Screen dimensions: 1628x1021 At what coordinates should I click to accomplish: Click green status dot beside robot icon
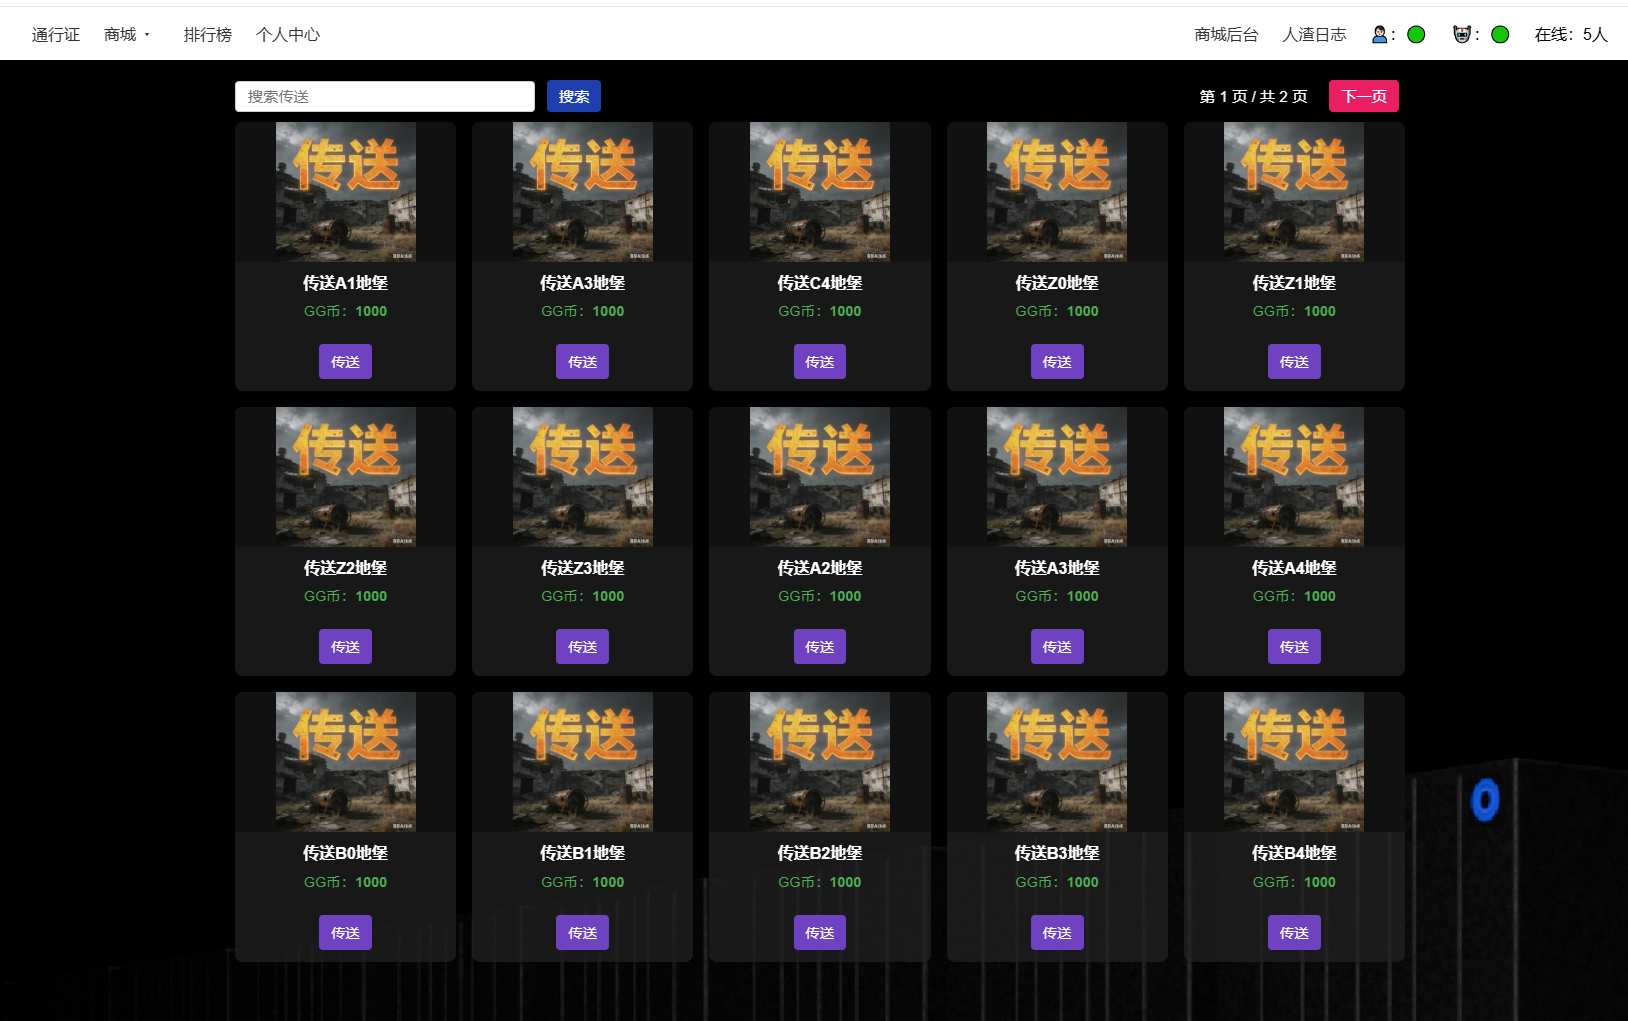pos(1500,35)
